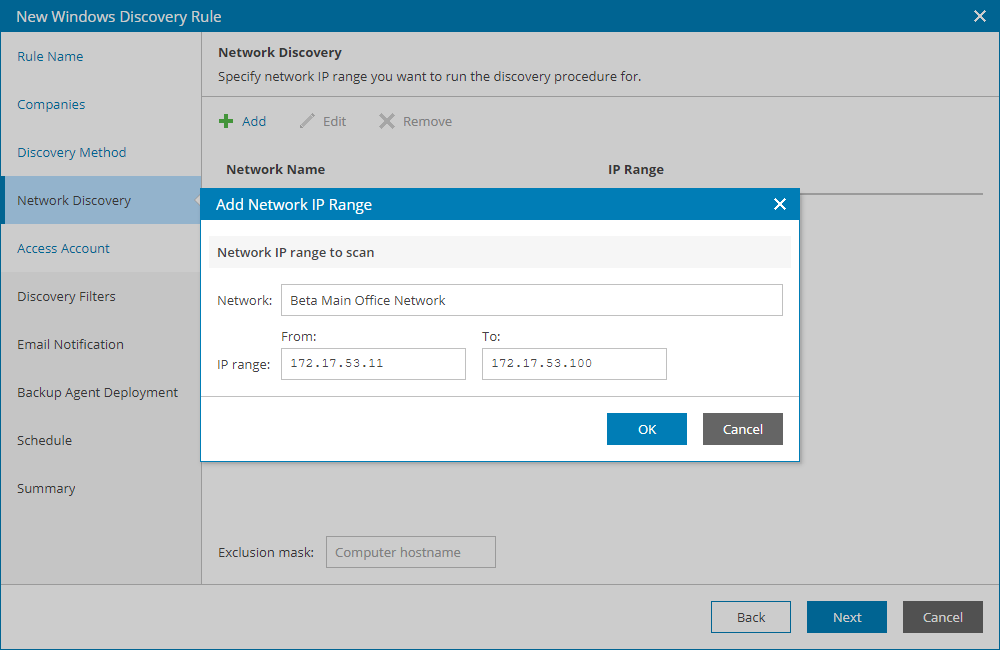Screen dimensions: 1000x650
Task: Jump to the Summary step
Action: pos(46,488)
